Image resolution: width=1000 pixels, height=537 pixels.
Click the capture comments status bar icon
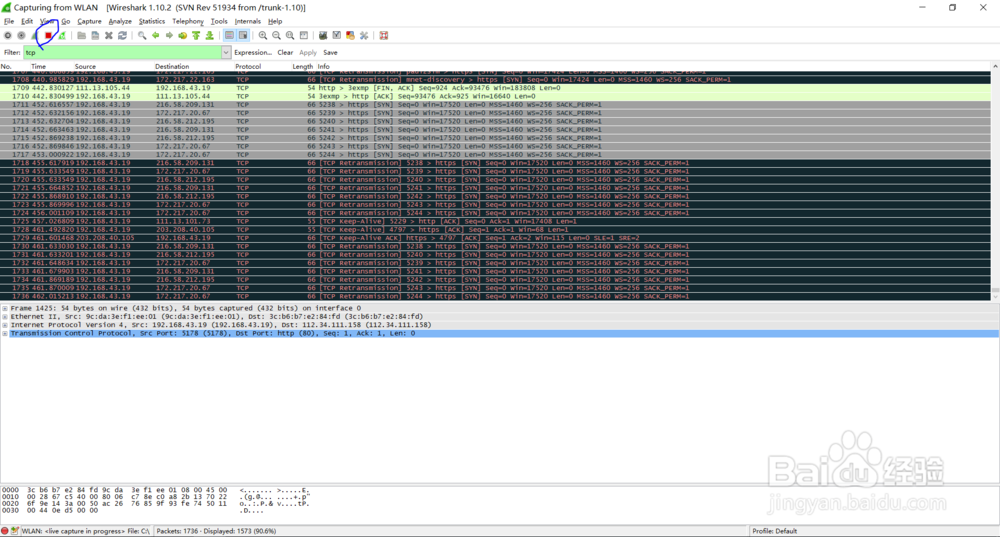[15, 531]
